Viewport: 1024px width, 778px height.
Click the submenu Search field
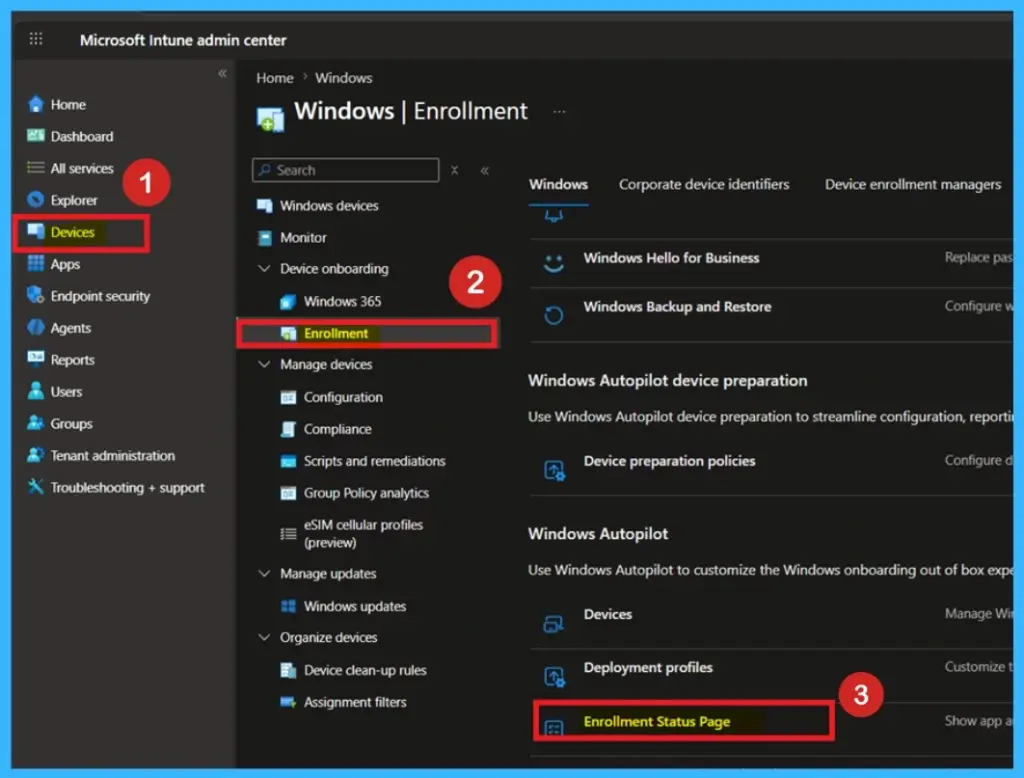pos(345,170)
